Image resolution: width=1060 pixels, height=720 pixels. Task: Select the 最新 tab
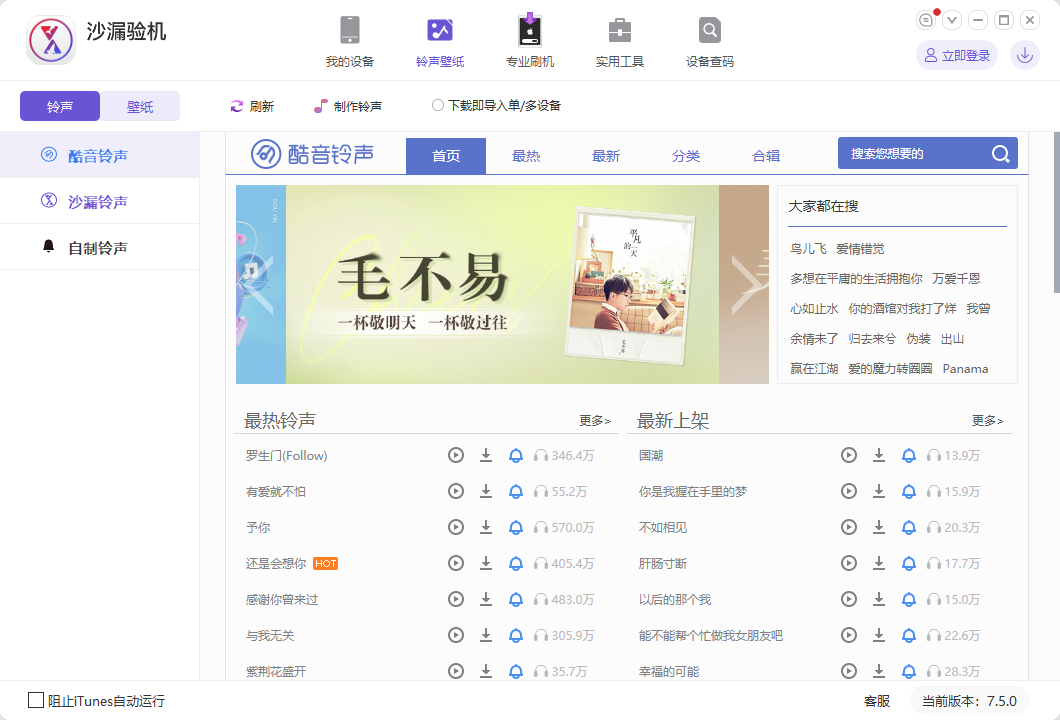tap(606, 156)
